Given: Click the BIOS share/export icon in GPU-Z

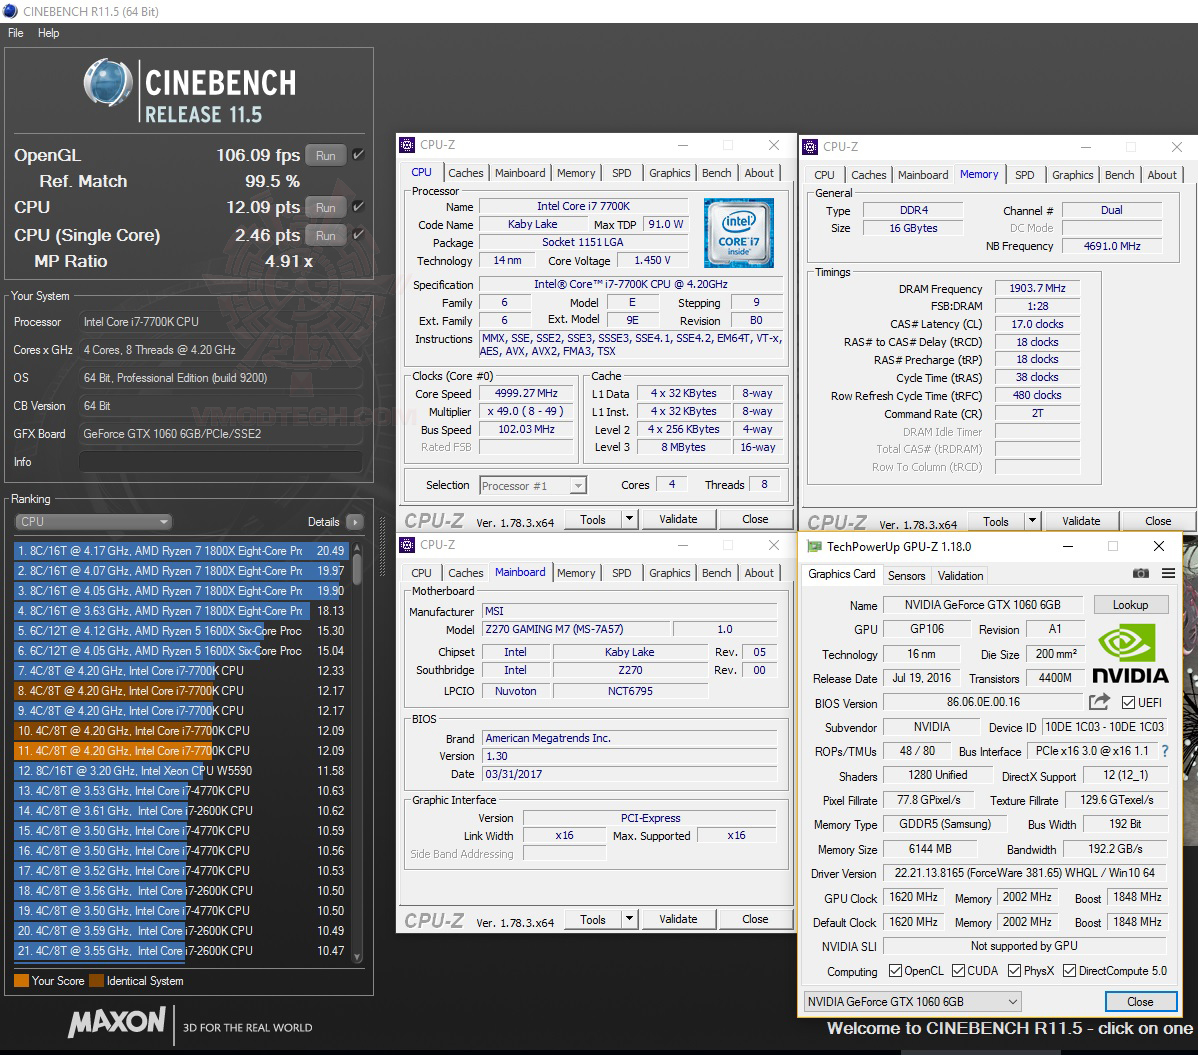Looking at the screenshot, I should [x=1099, y=702].
